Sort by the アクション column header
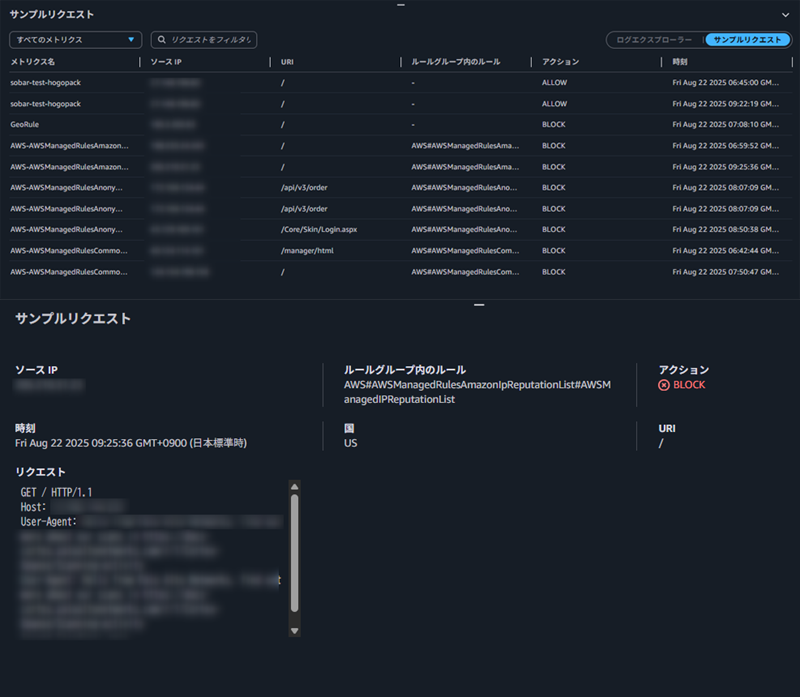This screenshot has width=800, height=697. click(560, 62)
